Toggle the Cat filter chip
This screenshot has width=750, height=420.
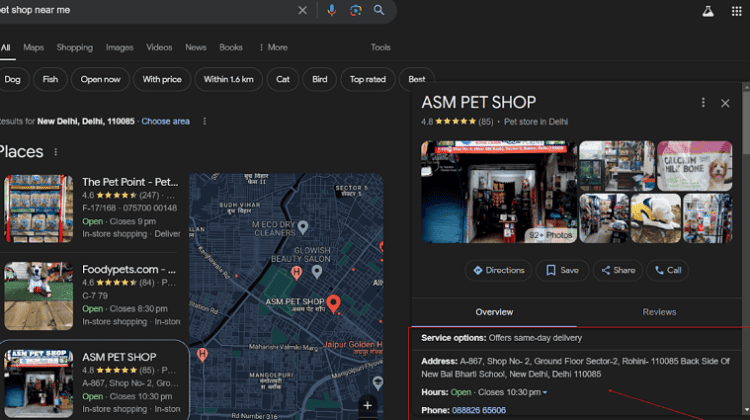pyautogui.click(x=283, y=79)
